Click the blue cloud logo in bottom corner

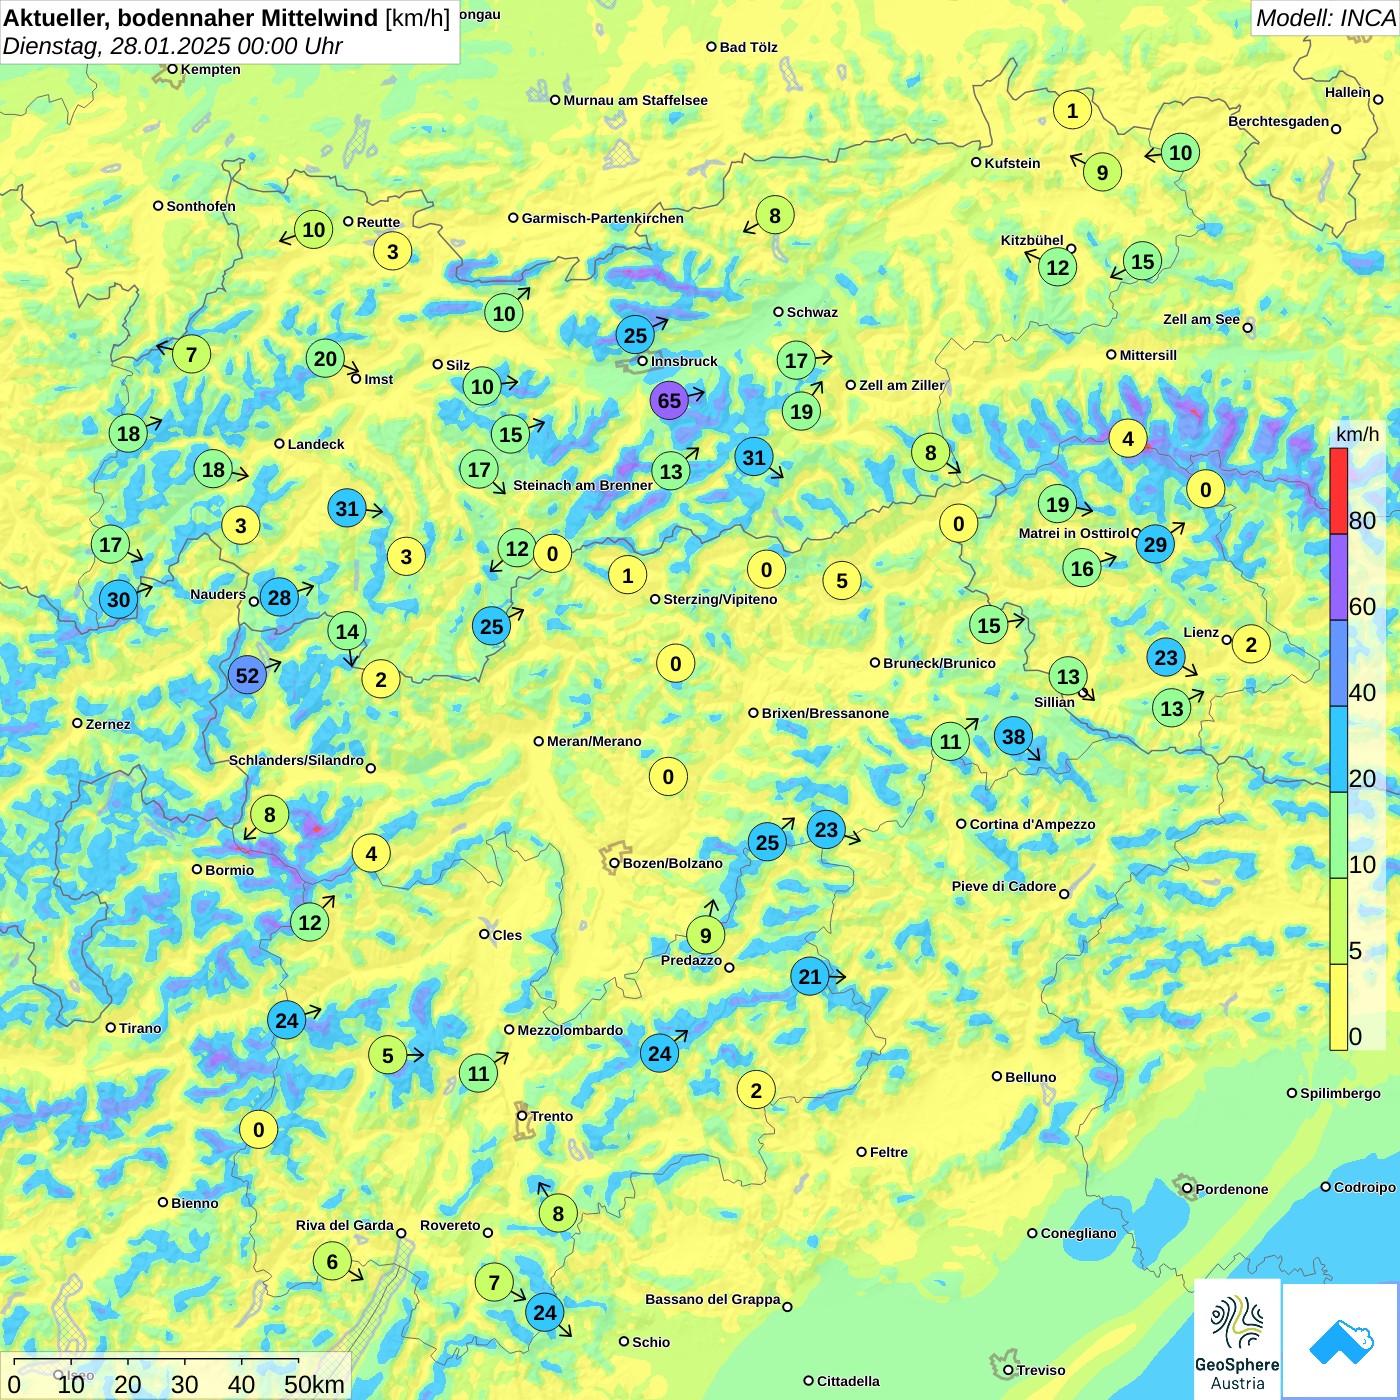click(x=1340, y=1341)
